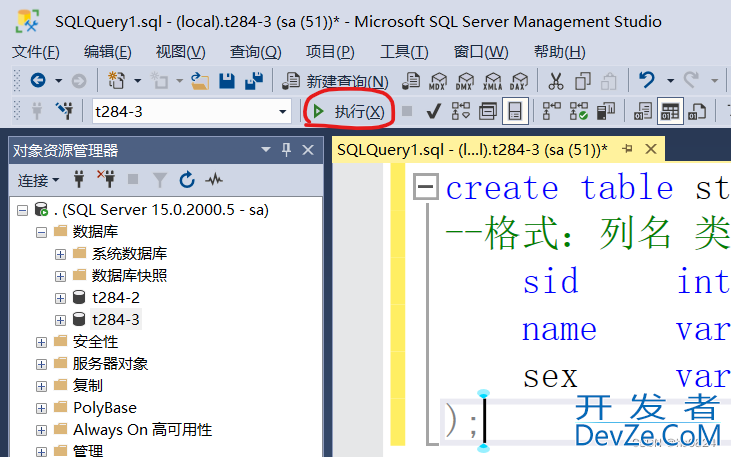Expand the 系统数据库 folder
731x457 pixels.
pyautogui.click(x=60, y=255)
